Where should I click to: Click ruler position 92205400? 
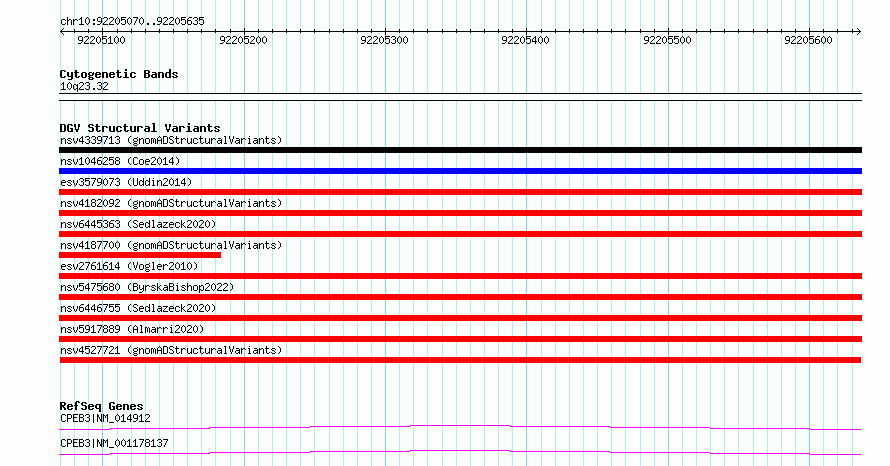(526, 40)
